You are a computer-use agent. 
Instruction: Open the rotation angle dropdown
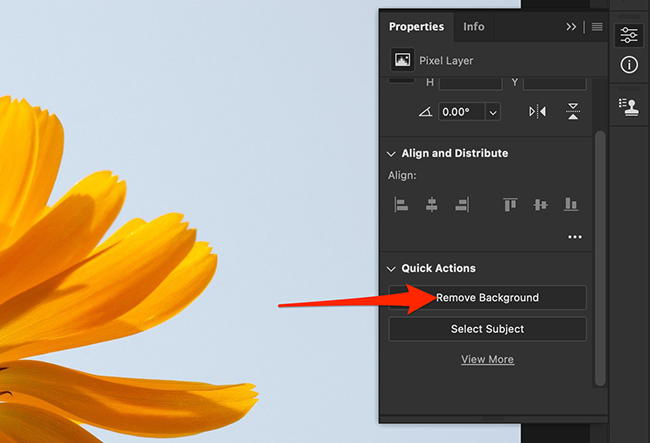click(x=493, y=112)
